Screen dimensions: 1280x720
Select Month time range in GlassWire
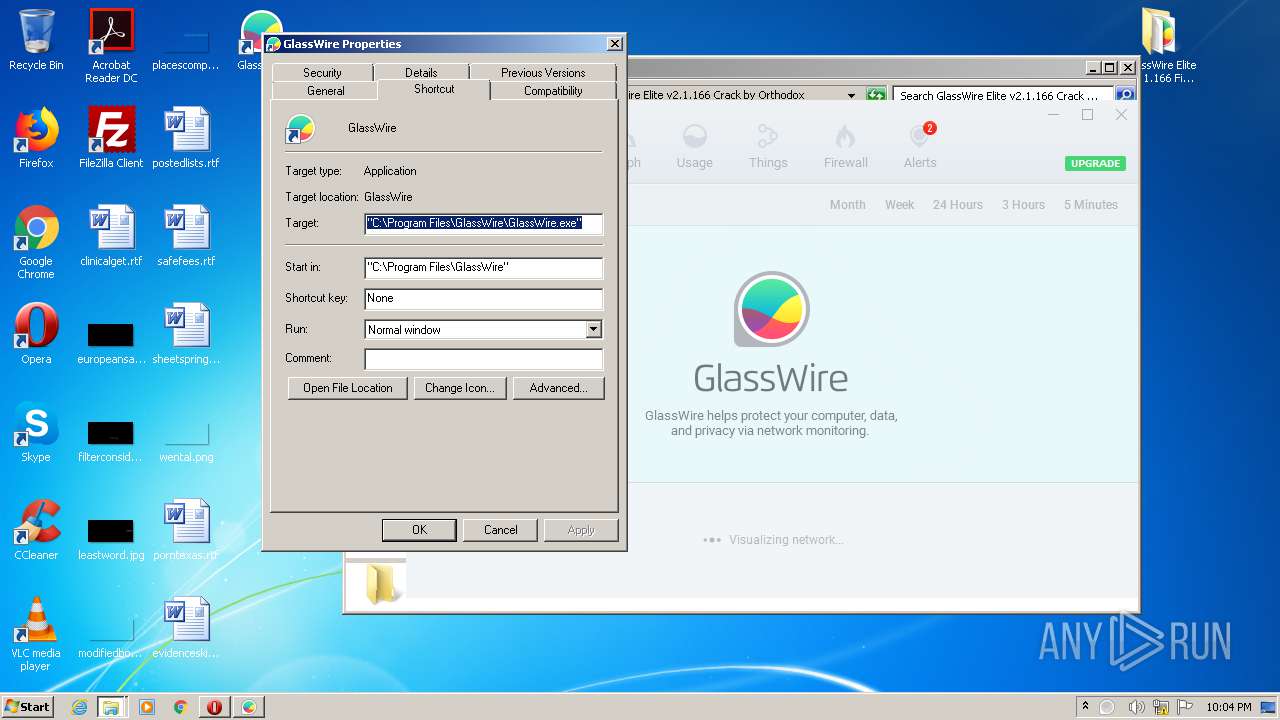point(847,204)
